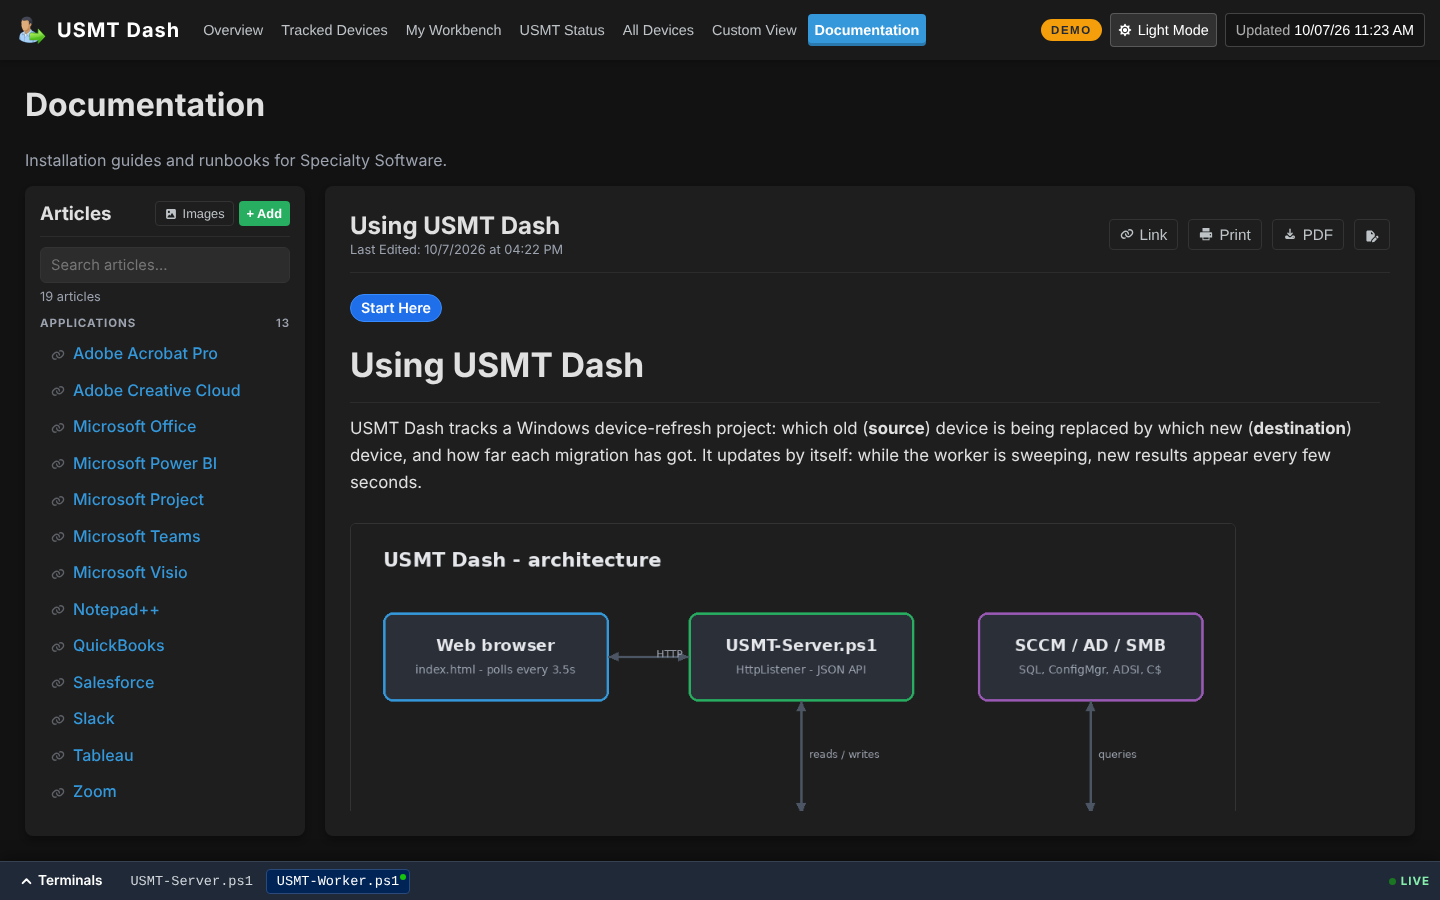Image resolution: width=1440 pixels, height=900 pixels.
Task: Go to the My Workbench page
Action: pyautogui.click(x=453, y=30)
